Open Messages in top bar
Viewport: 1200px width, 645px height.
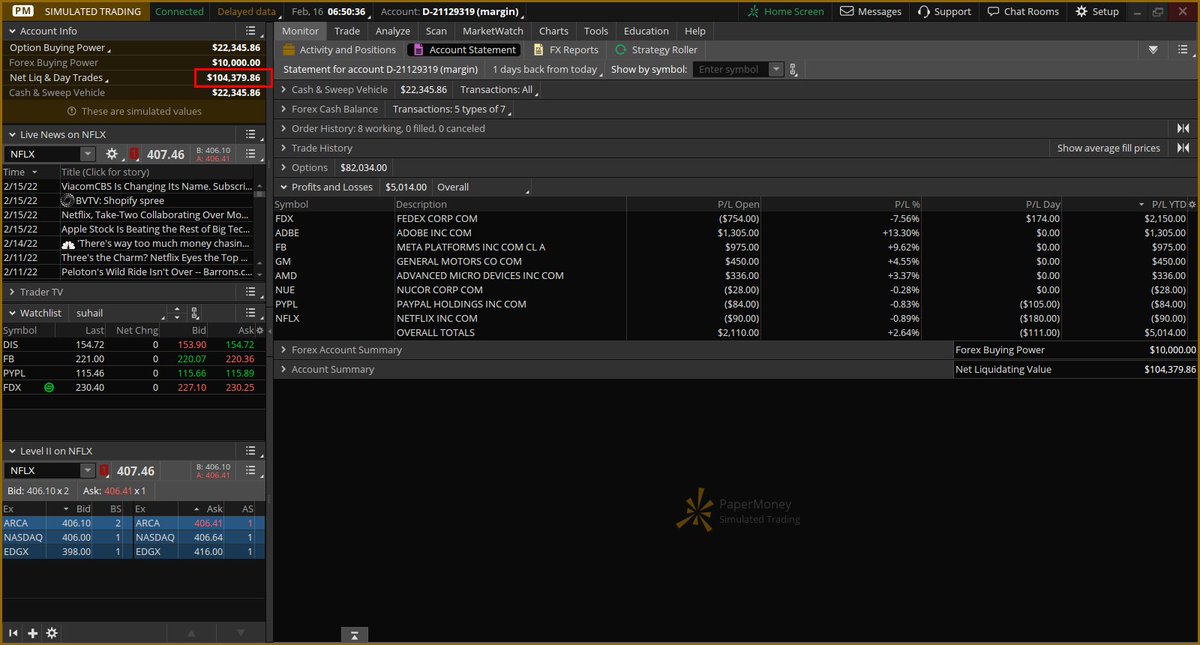coord(870,11)
